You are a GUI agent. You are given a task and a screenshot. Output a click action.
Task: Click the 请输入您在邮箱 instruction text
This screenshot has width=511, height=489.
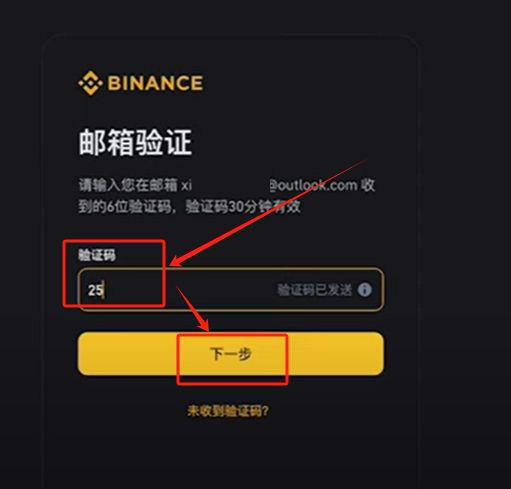click(128, 185)
